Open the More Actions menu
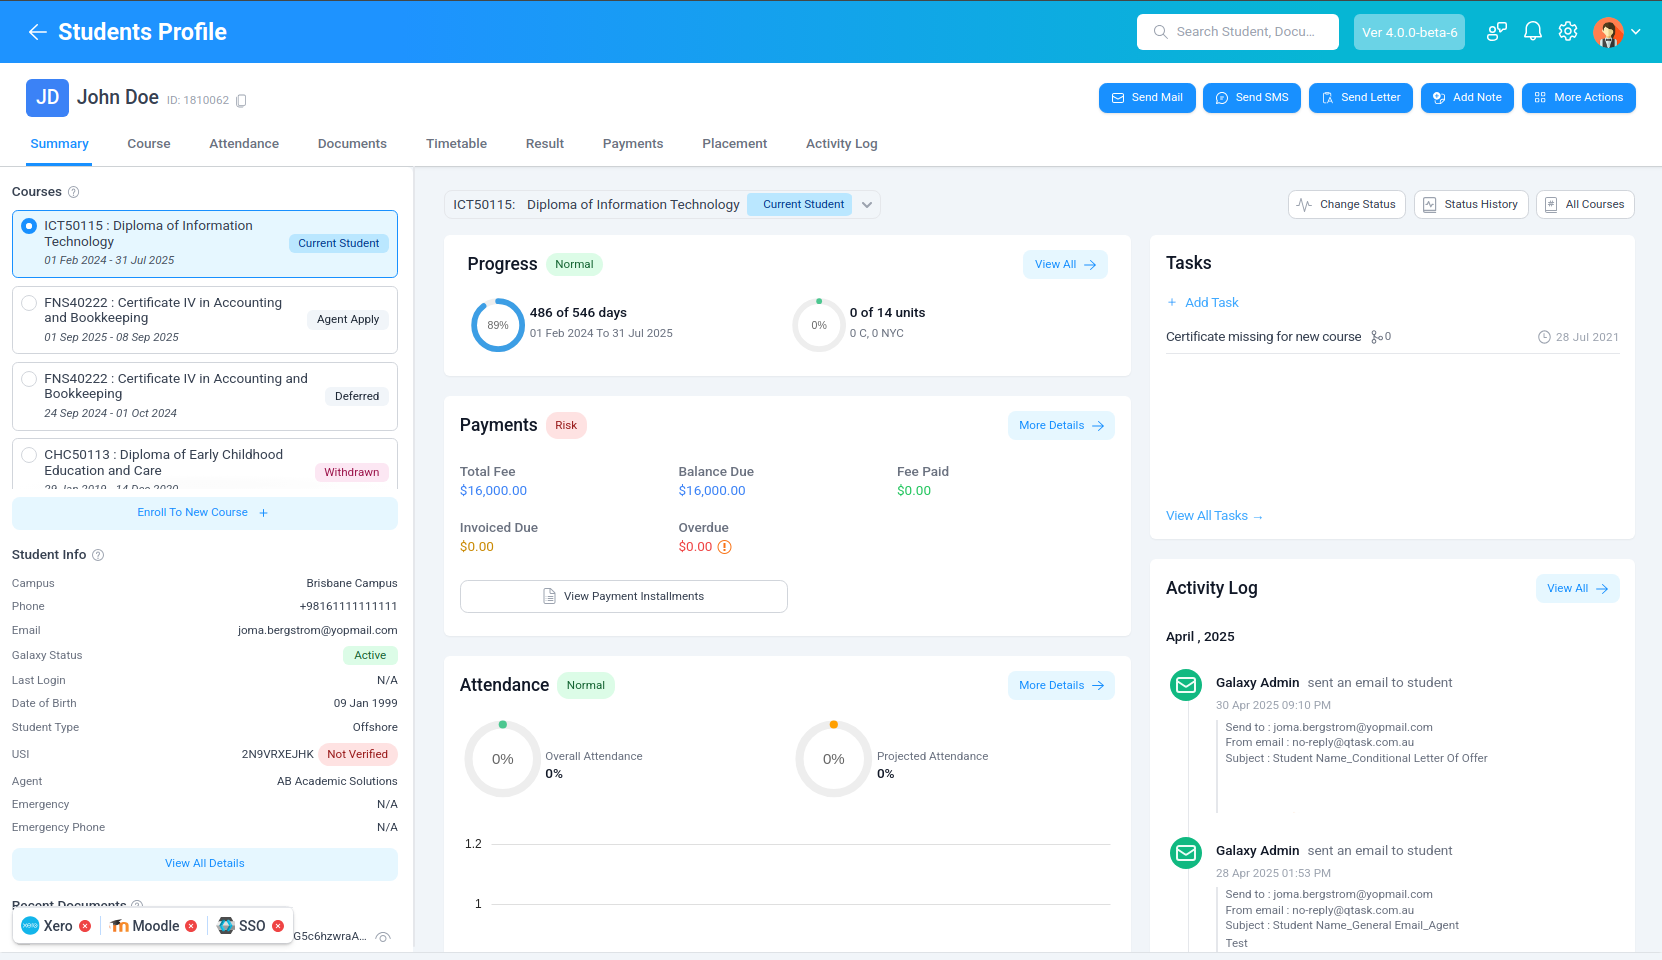 1578,98
